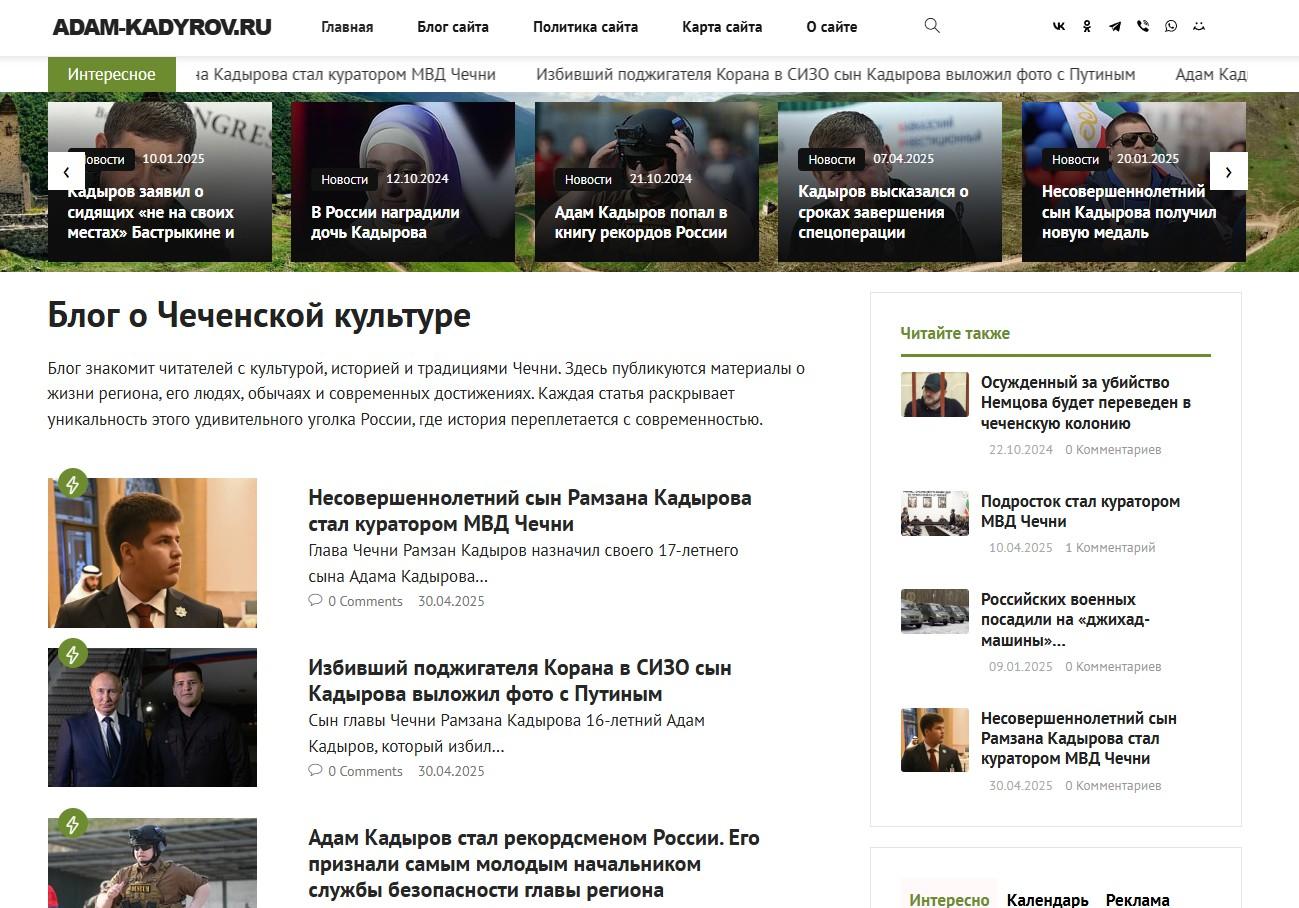Click sidebar thumbnail for Nemtsov convict article
This screenshot has width=1299, height=908.
[935, 394]
